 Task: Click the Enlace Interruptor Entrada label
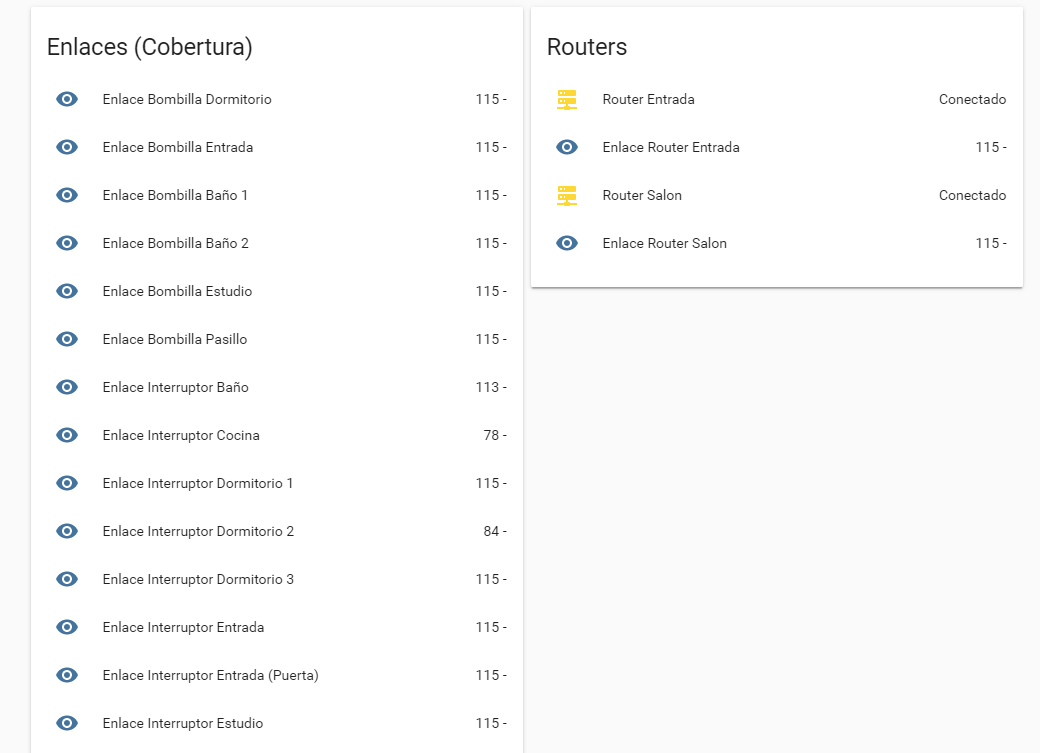click(183, 627)
